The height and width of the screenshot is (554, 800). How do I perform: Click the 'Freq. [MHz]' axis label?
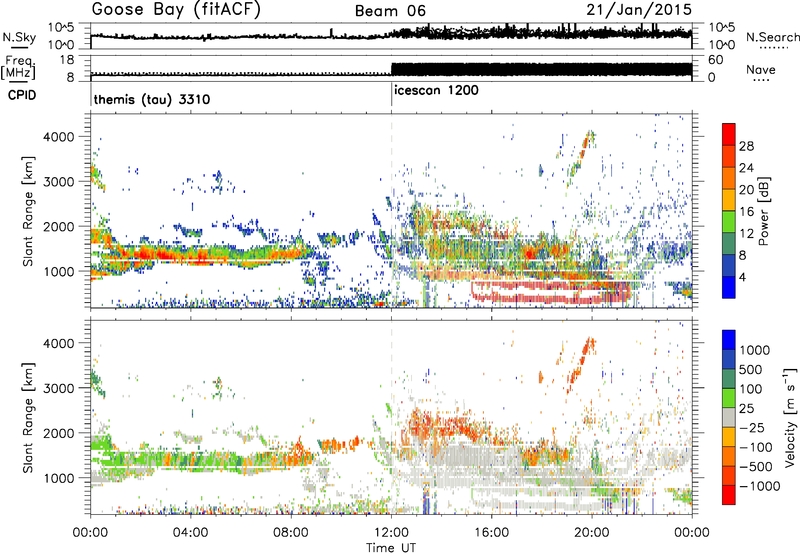tap(18, 67)
